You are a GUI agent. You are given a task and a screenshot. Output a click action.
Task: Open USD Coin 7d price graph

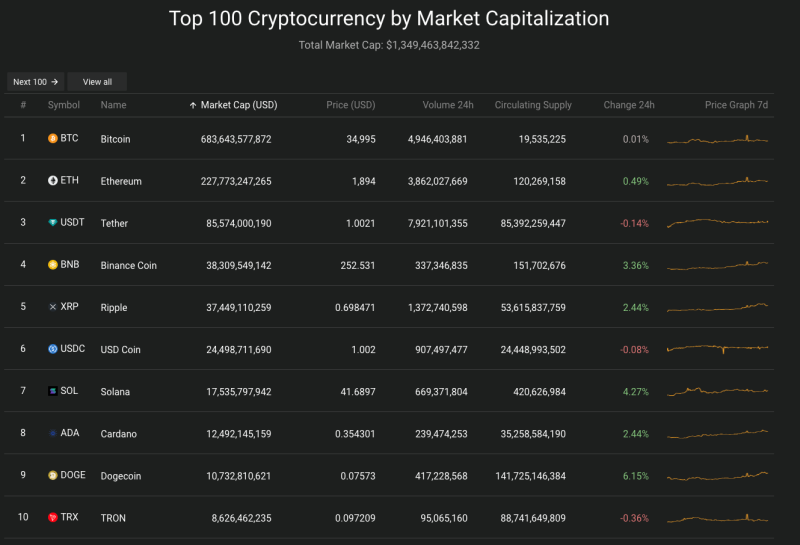click(x=717, y=349)
